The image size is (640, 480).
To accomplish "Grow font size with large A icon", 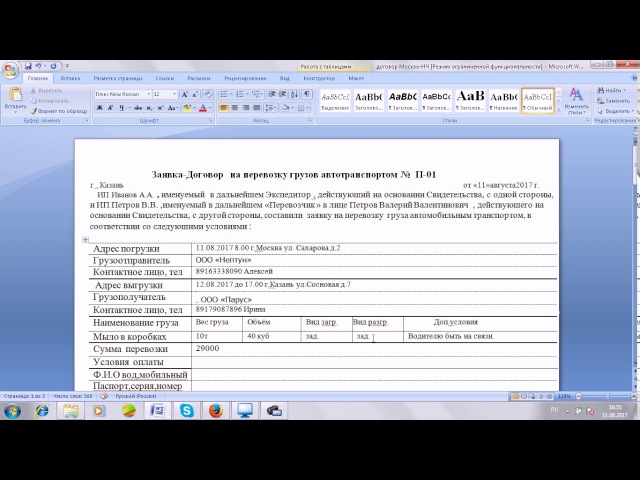I will pyautogui.click(x=184, y=94).
